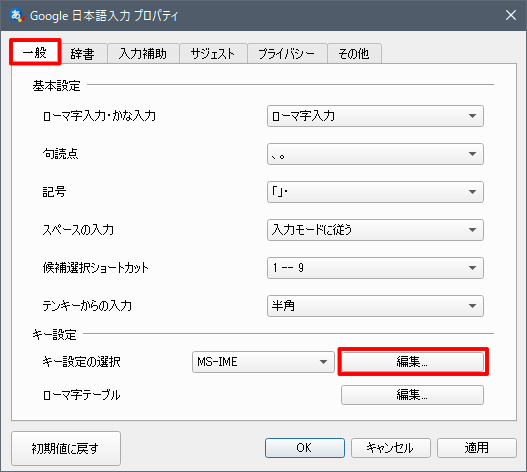Open the 入力補助 tab
The height and width of the screenshot is (472, 527).
[143, 54]
